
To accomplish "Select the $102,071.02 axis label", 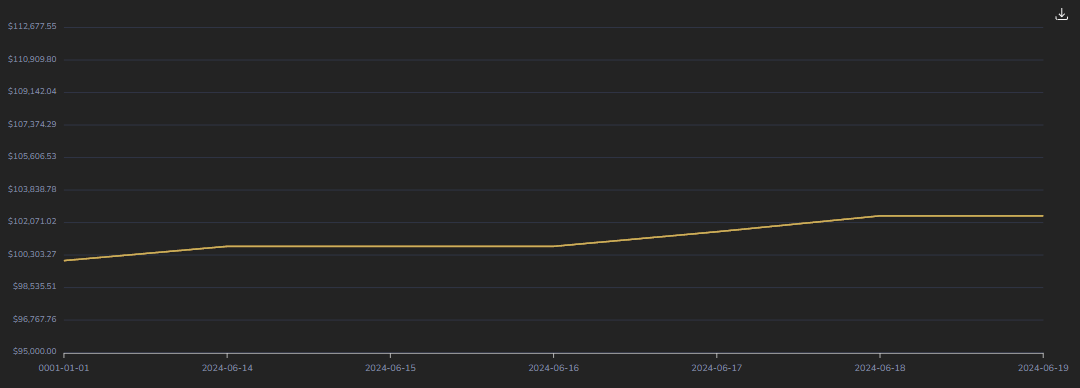I will pos(32,221).
